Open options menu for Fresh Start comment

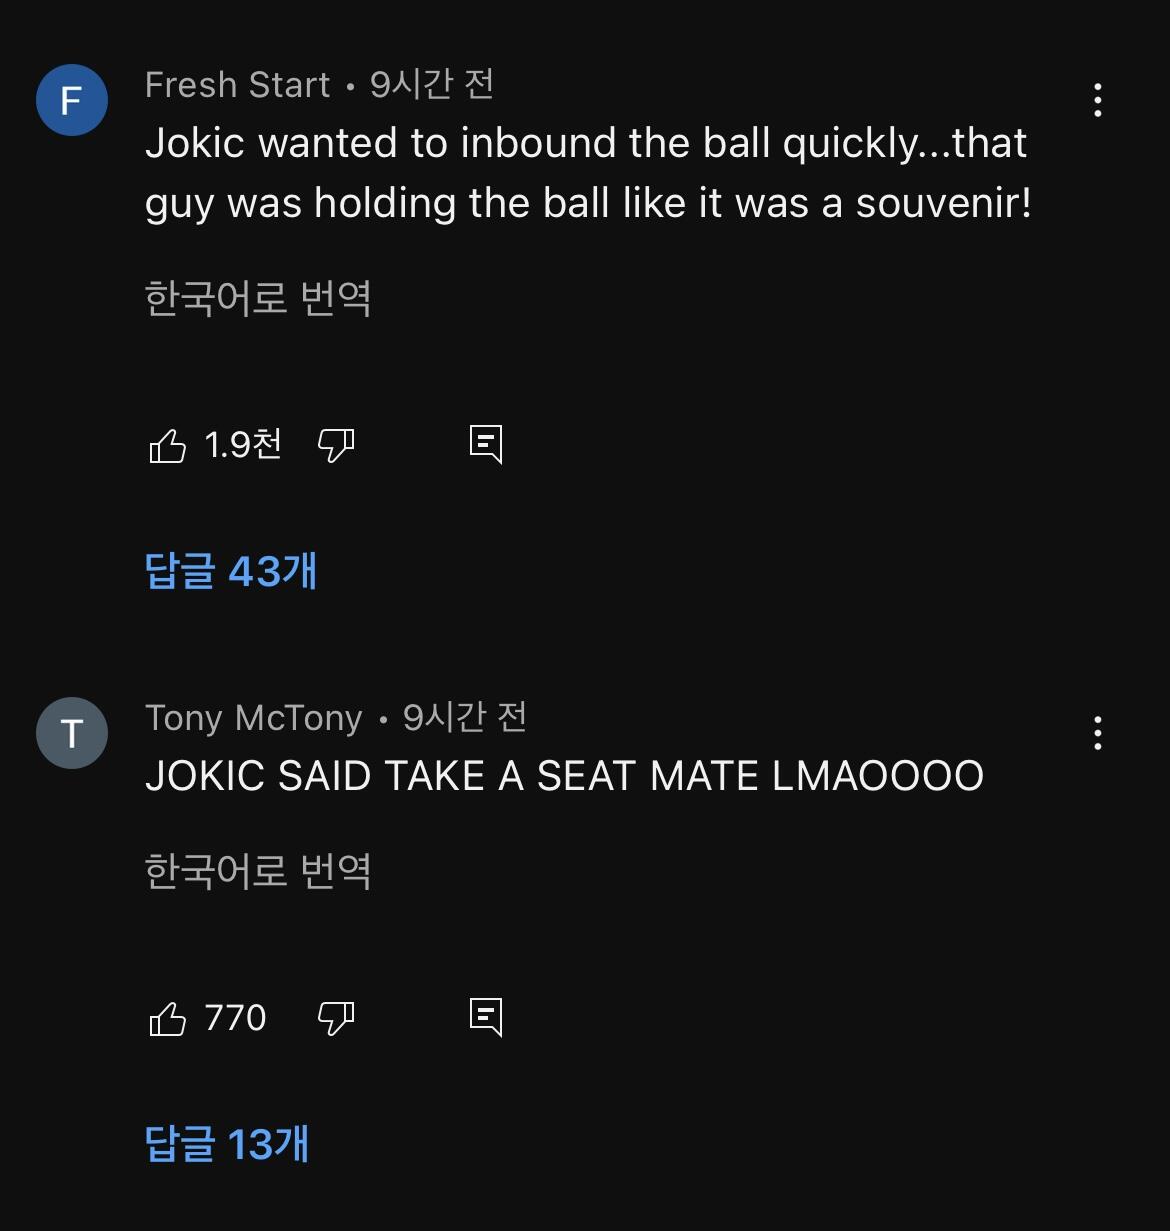point(1098,100)
